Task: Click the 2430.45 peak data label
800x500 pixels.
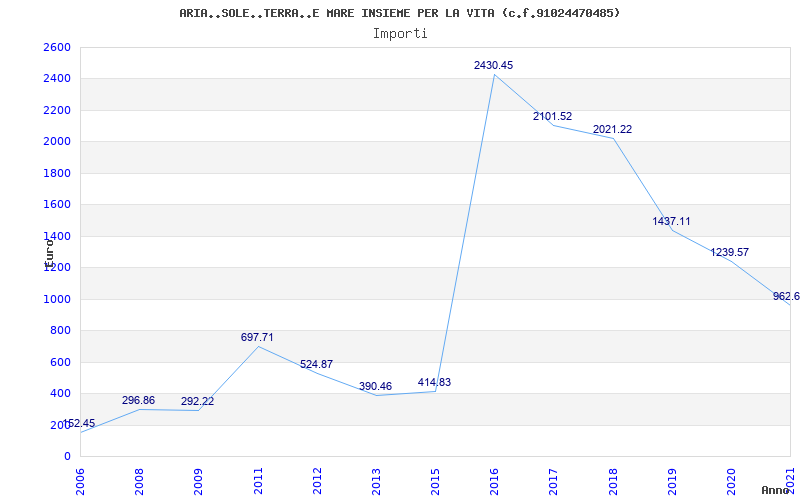Action: click(493, 65)
